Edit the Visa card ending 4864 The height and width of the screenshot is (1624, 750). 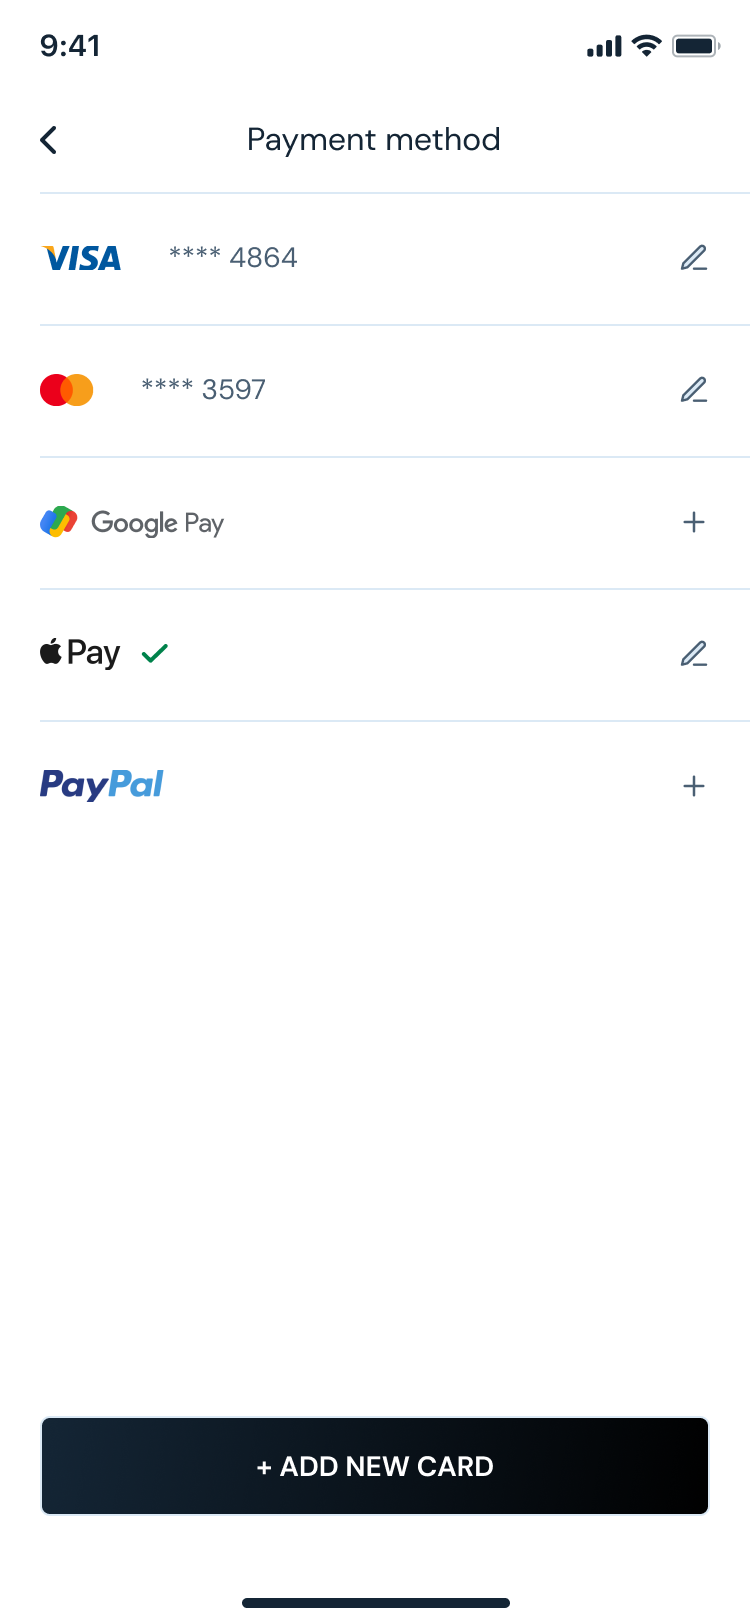(694, 258)
